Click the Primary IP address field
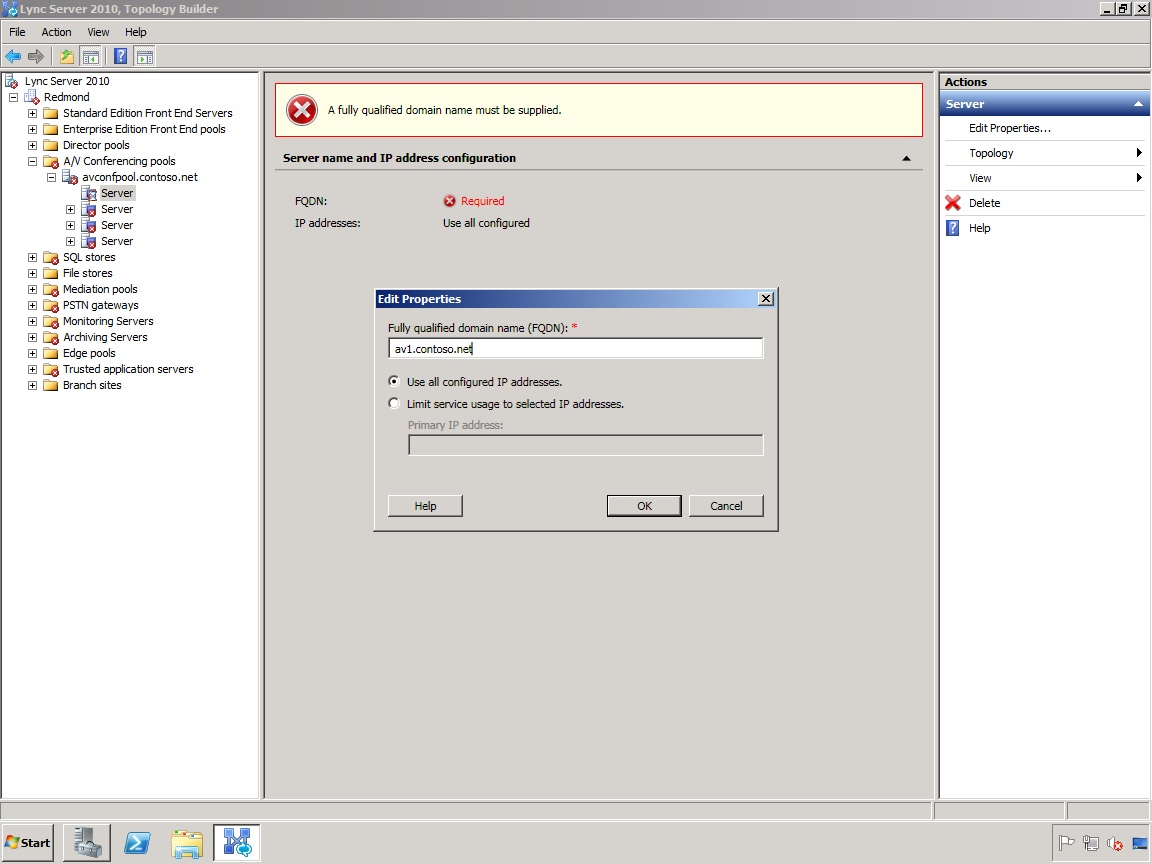The image size is (1152, 864). click(586, 444)
